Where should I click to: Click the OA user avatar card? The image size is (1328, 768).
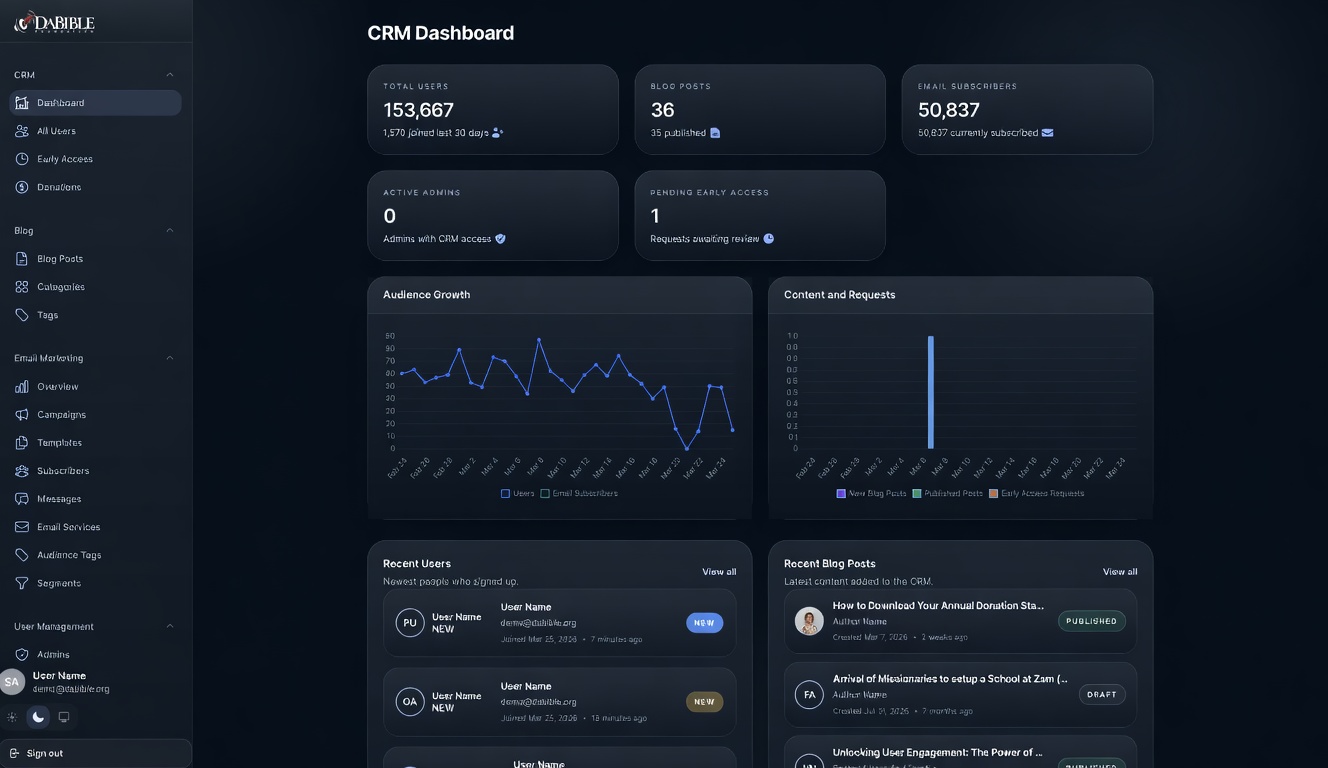(x=410, y=702)
